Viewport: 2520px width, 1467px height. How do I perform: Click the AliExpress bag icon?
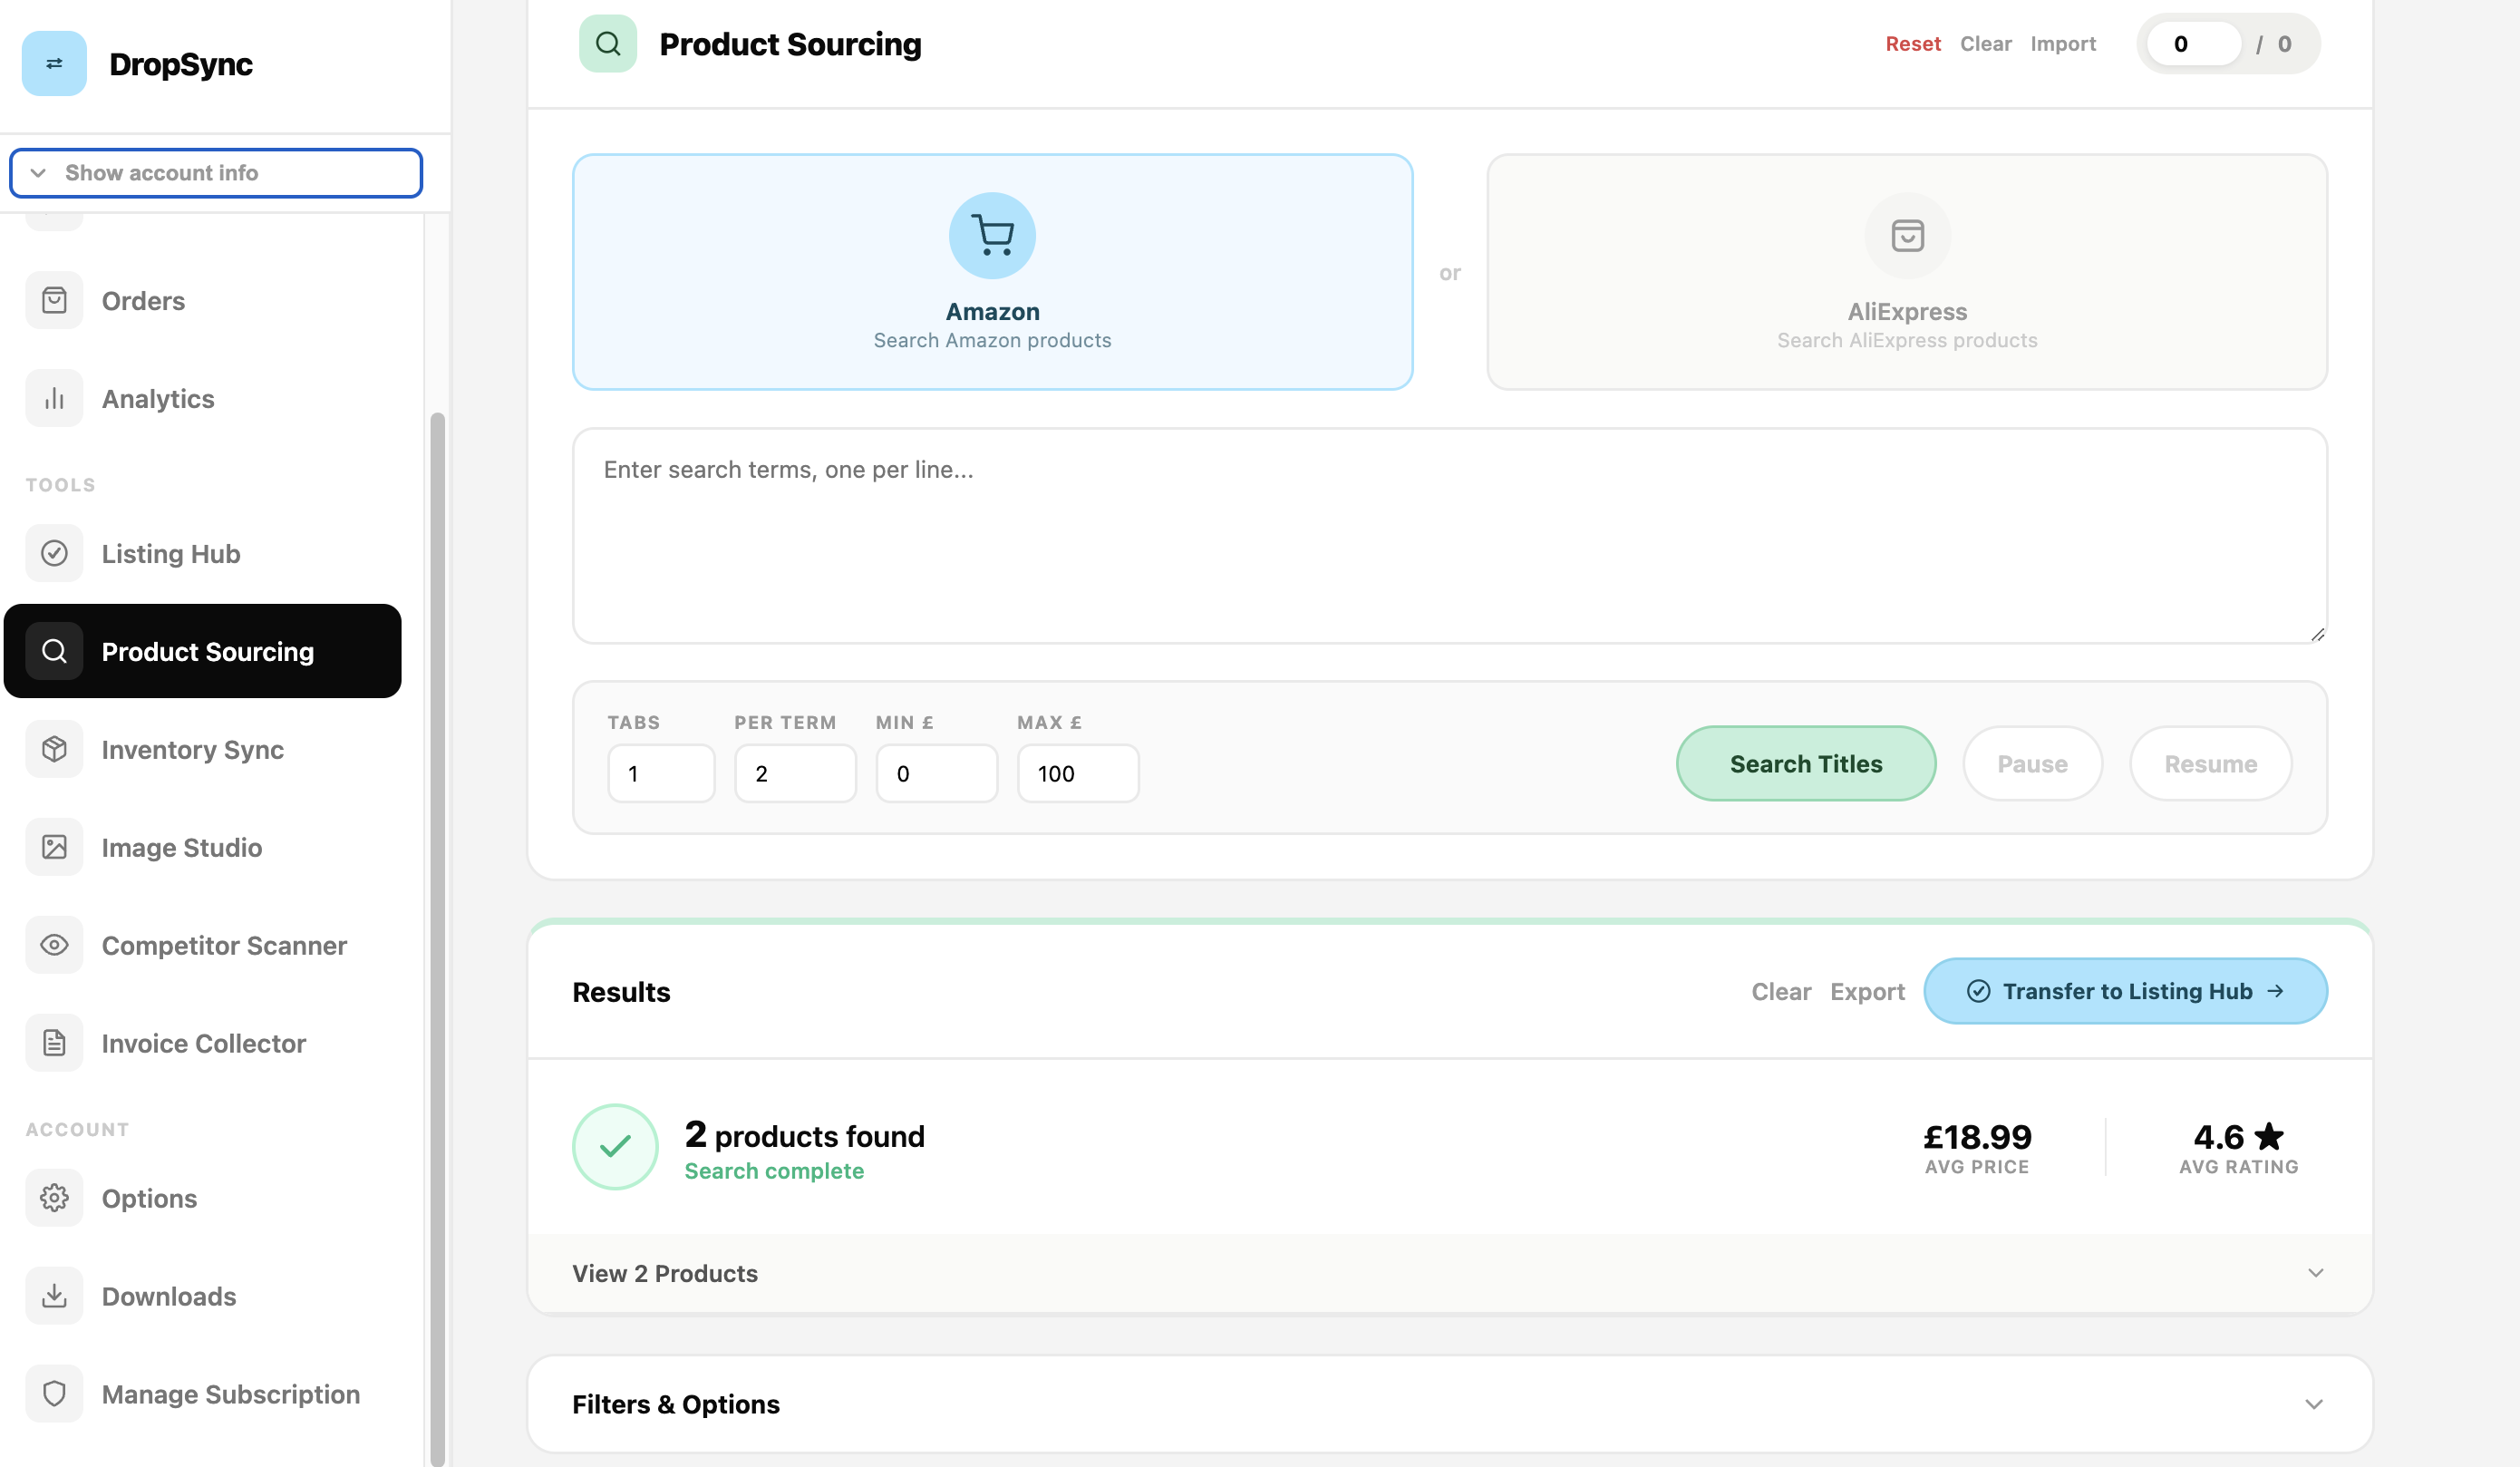pyautogui.click(x=1907, y=236)
